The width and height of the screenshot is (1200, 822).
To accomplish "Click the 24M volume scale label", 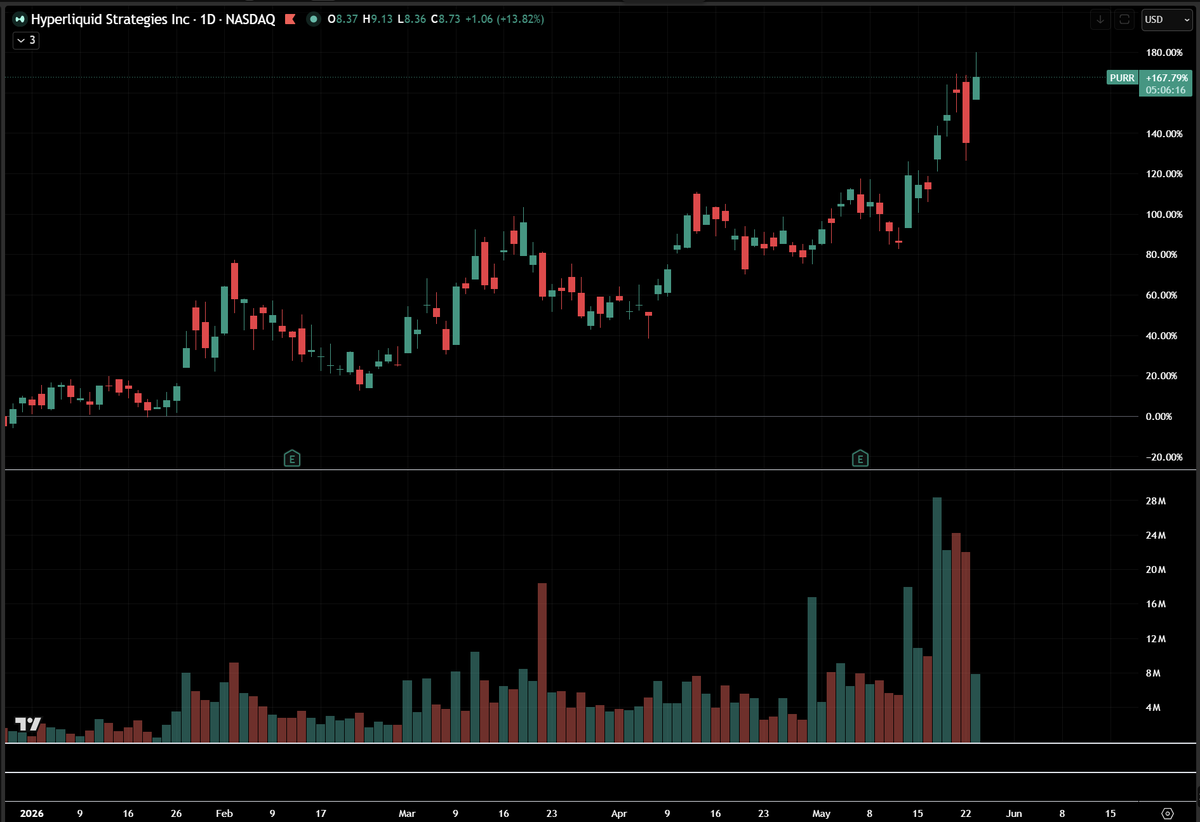I will pos(1155,536).
